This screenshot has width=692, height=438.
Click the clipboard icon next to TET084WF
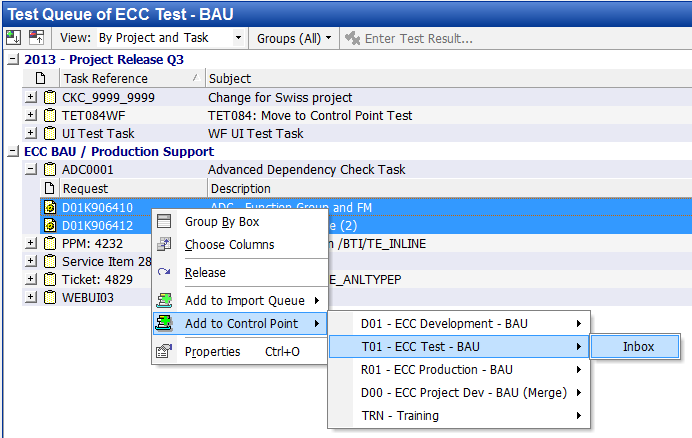[49, 116]
